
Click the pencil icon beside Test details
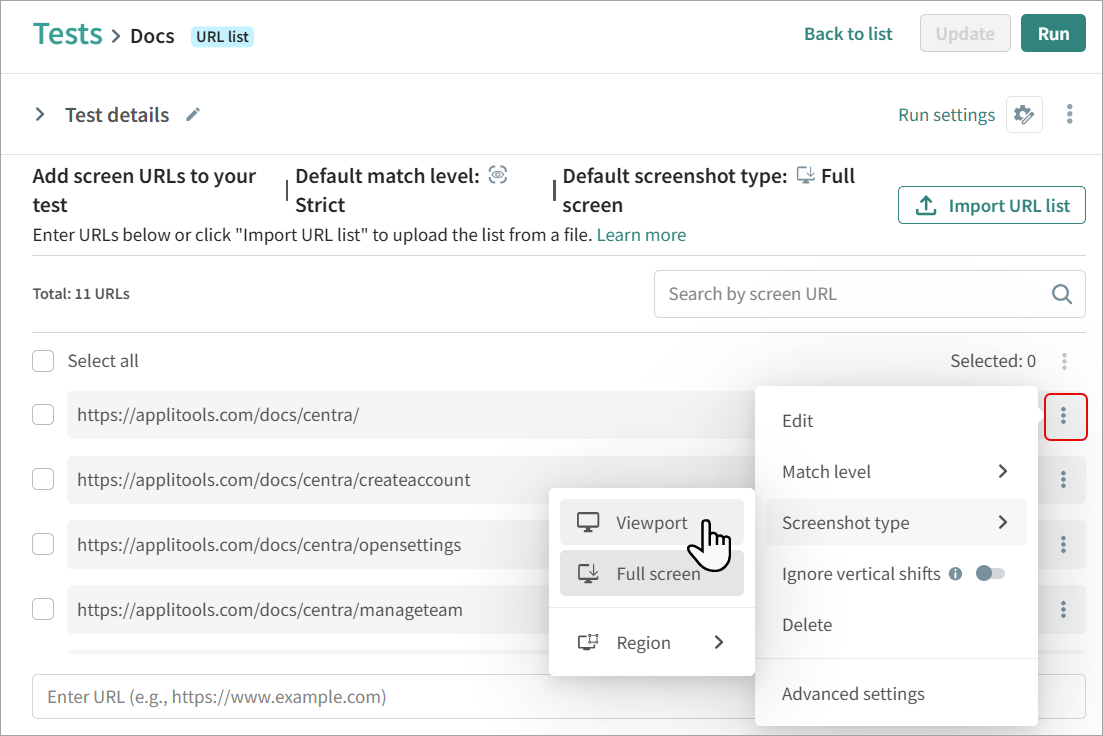(x=193, y=114)
